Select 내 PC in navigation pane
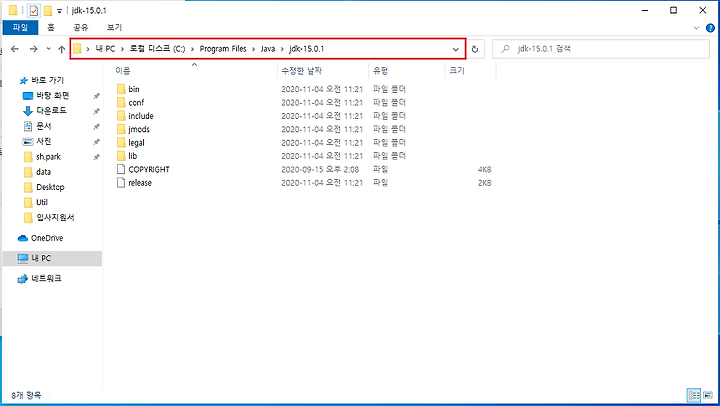The image size is (720, 406). pos(52,258)
